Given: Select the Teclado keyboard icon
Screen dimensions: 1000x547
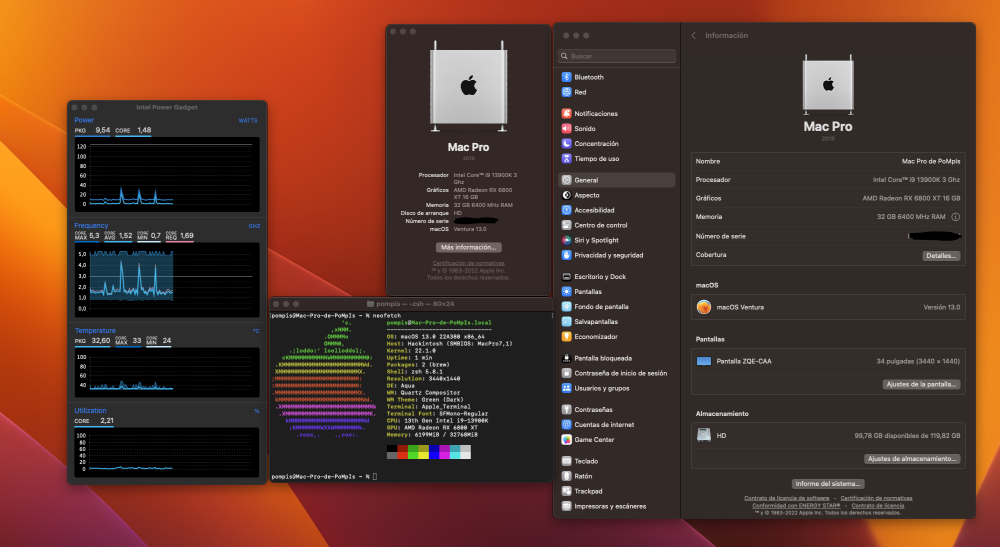Looking at the screenshot, I should tap(566, 461).
